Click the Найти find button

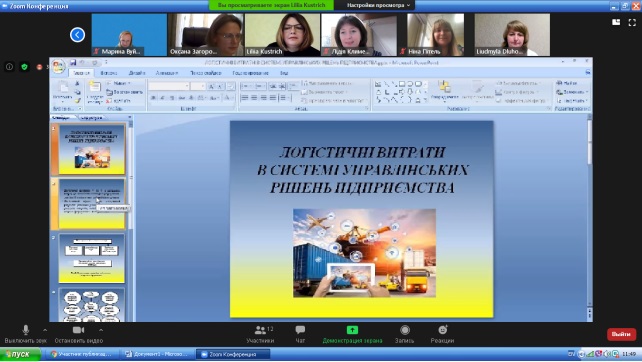pos(567,83)
